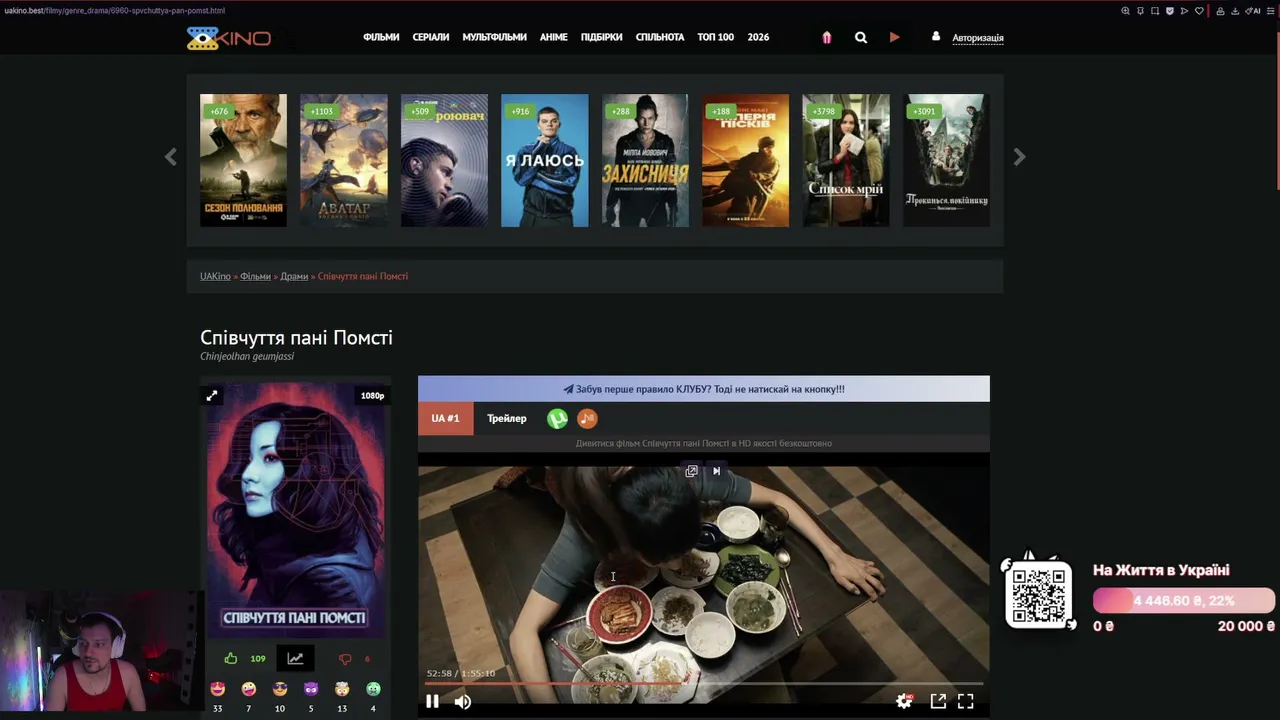Open the 2026 releases page

(758, 37)
